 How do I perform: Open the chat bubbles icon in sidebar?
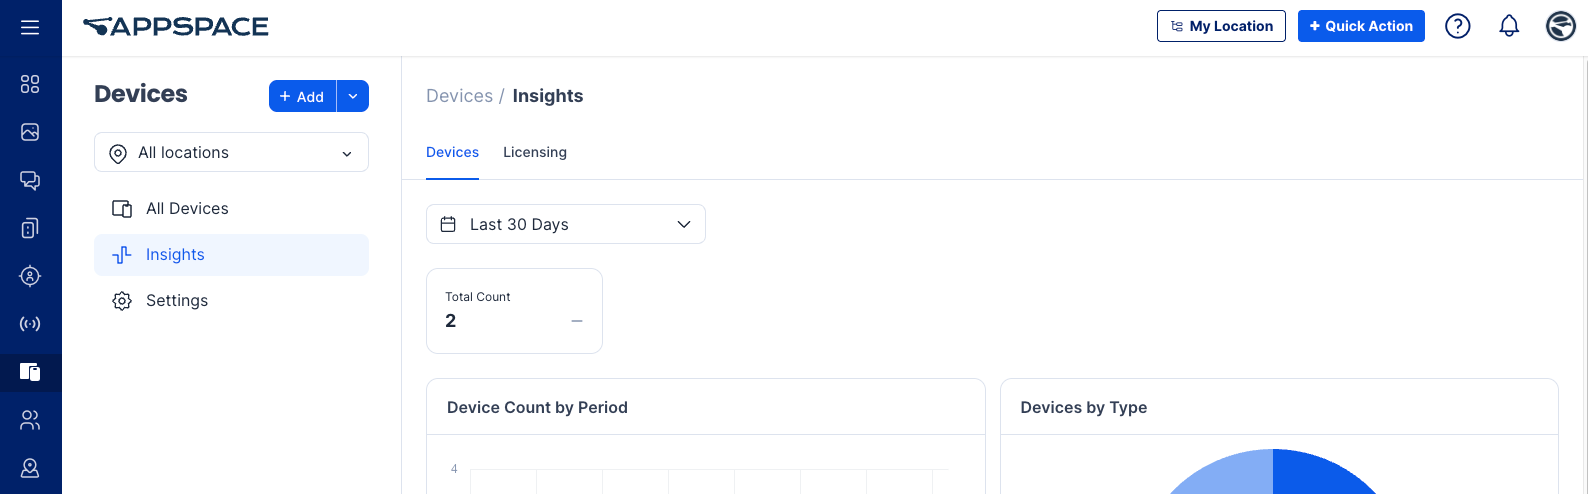(30, 180)
